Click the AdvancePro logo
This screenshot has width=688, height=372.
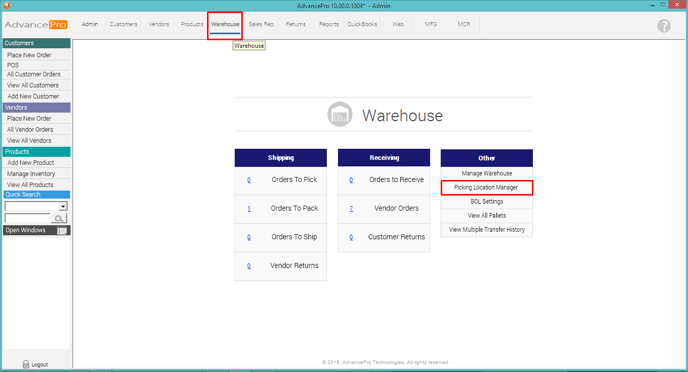[x=36, y=25]
